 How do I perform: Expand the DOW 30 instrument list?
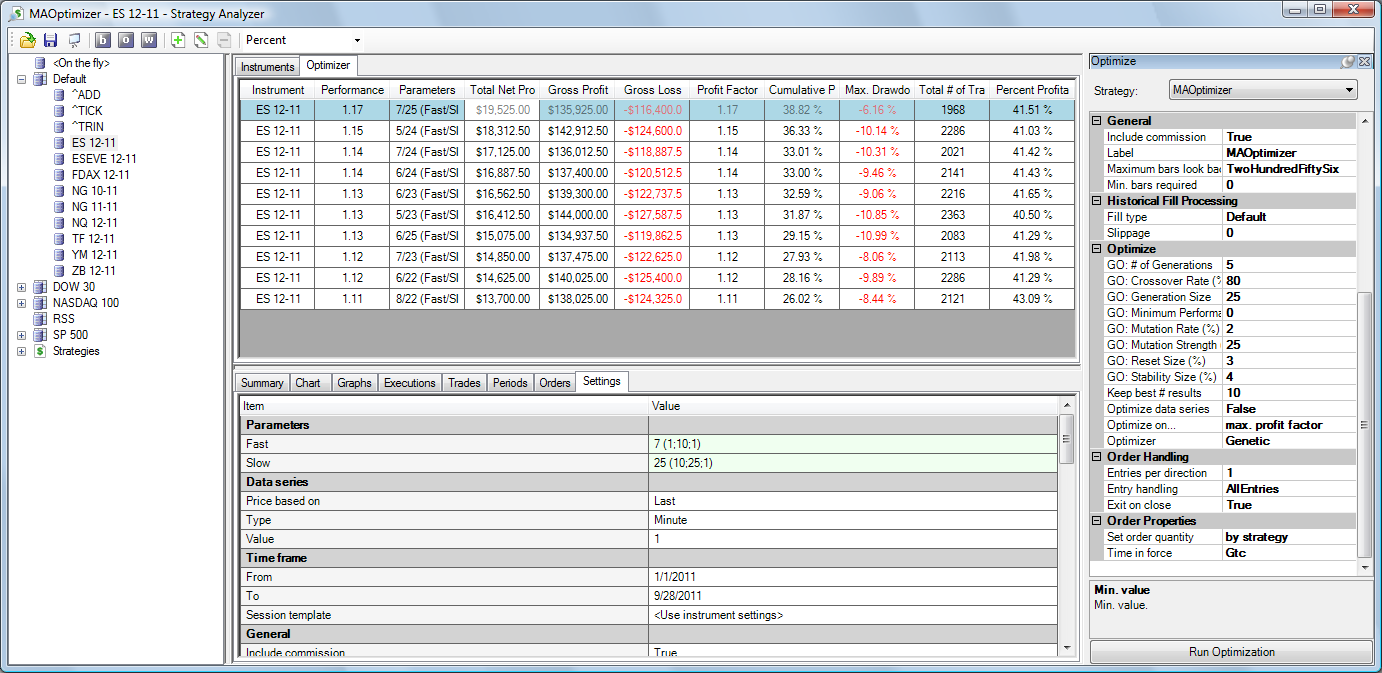[22, 287]
